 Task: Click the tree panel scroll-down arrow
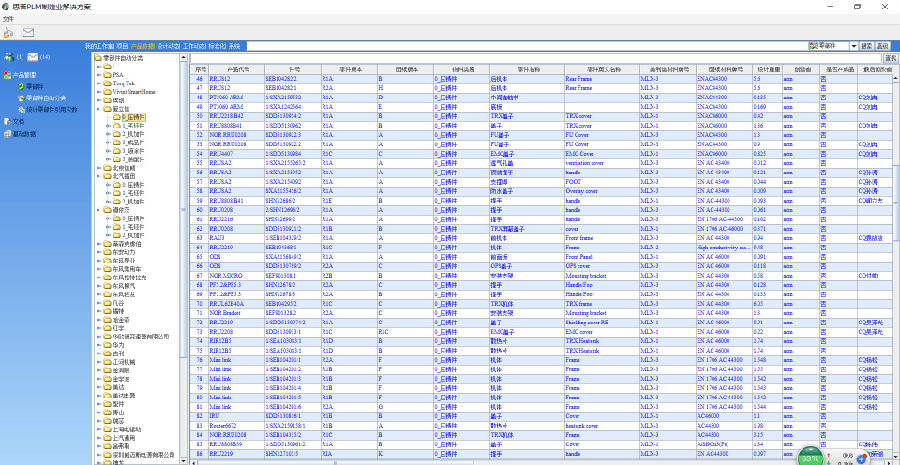click(184, 461)
